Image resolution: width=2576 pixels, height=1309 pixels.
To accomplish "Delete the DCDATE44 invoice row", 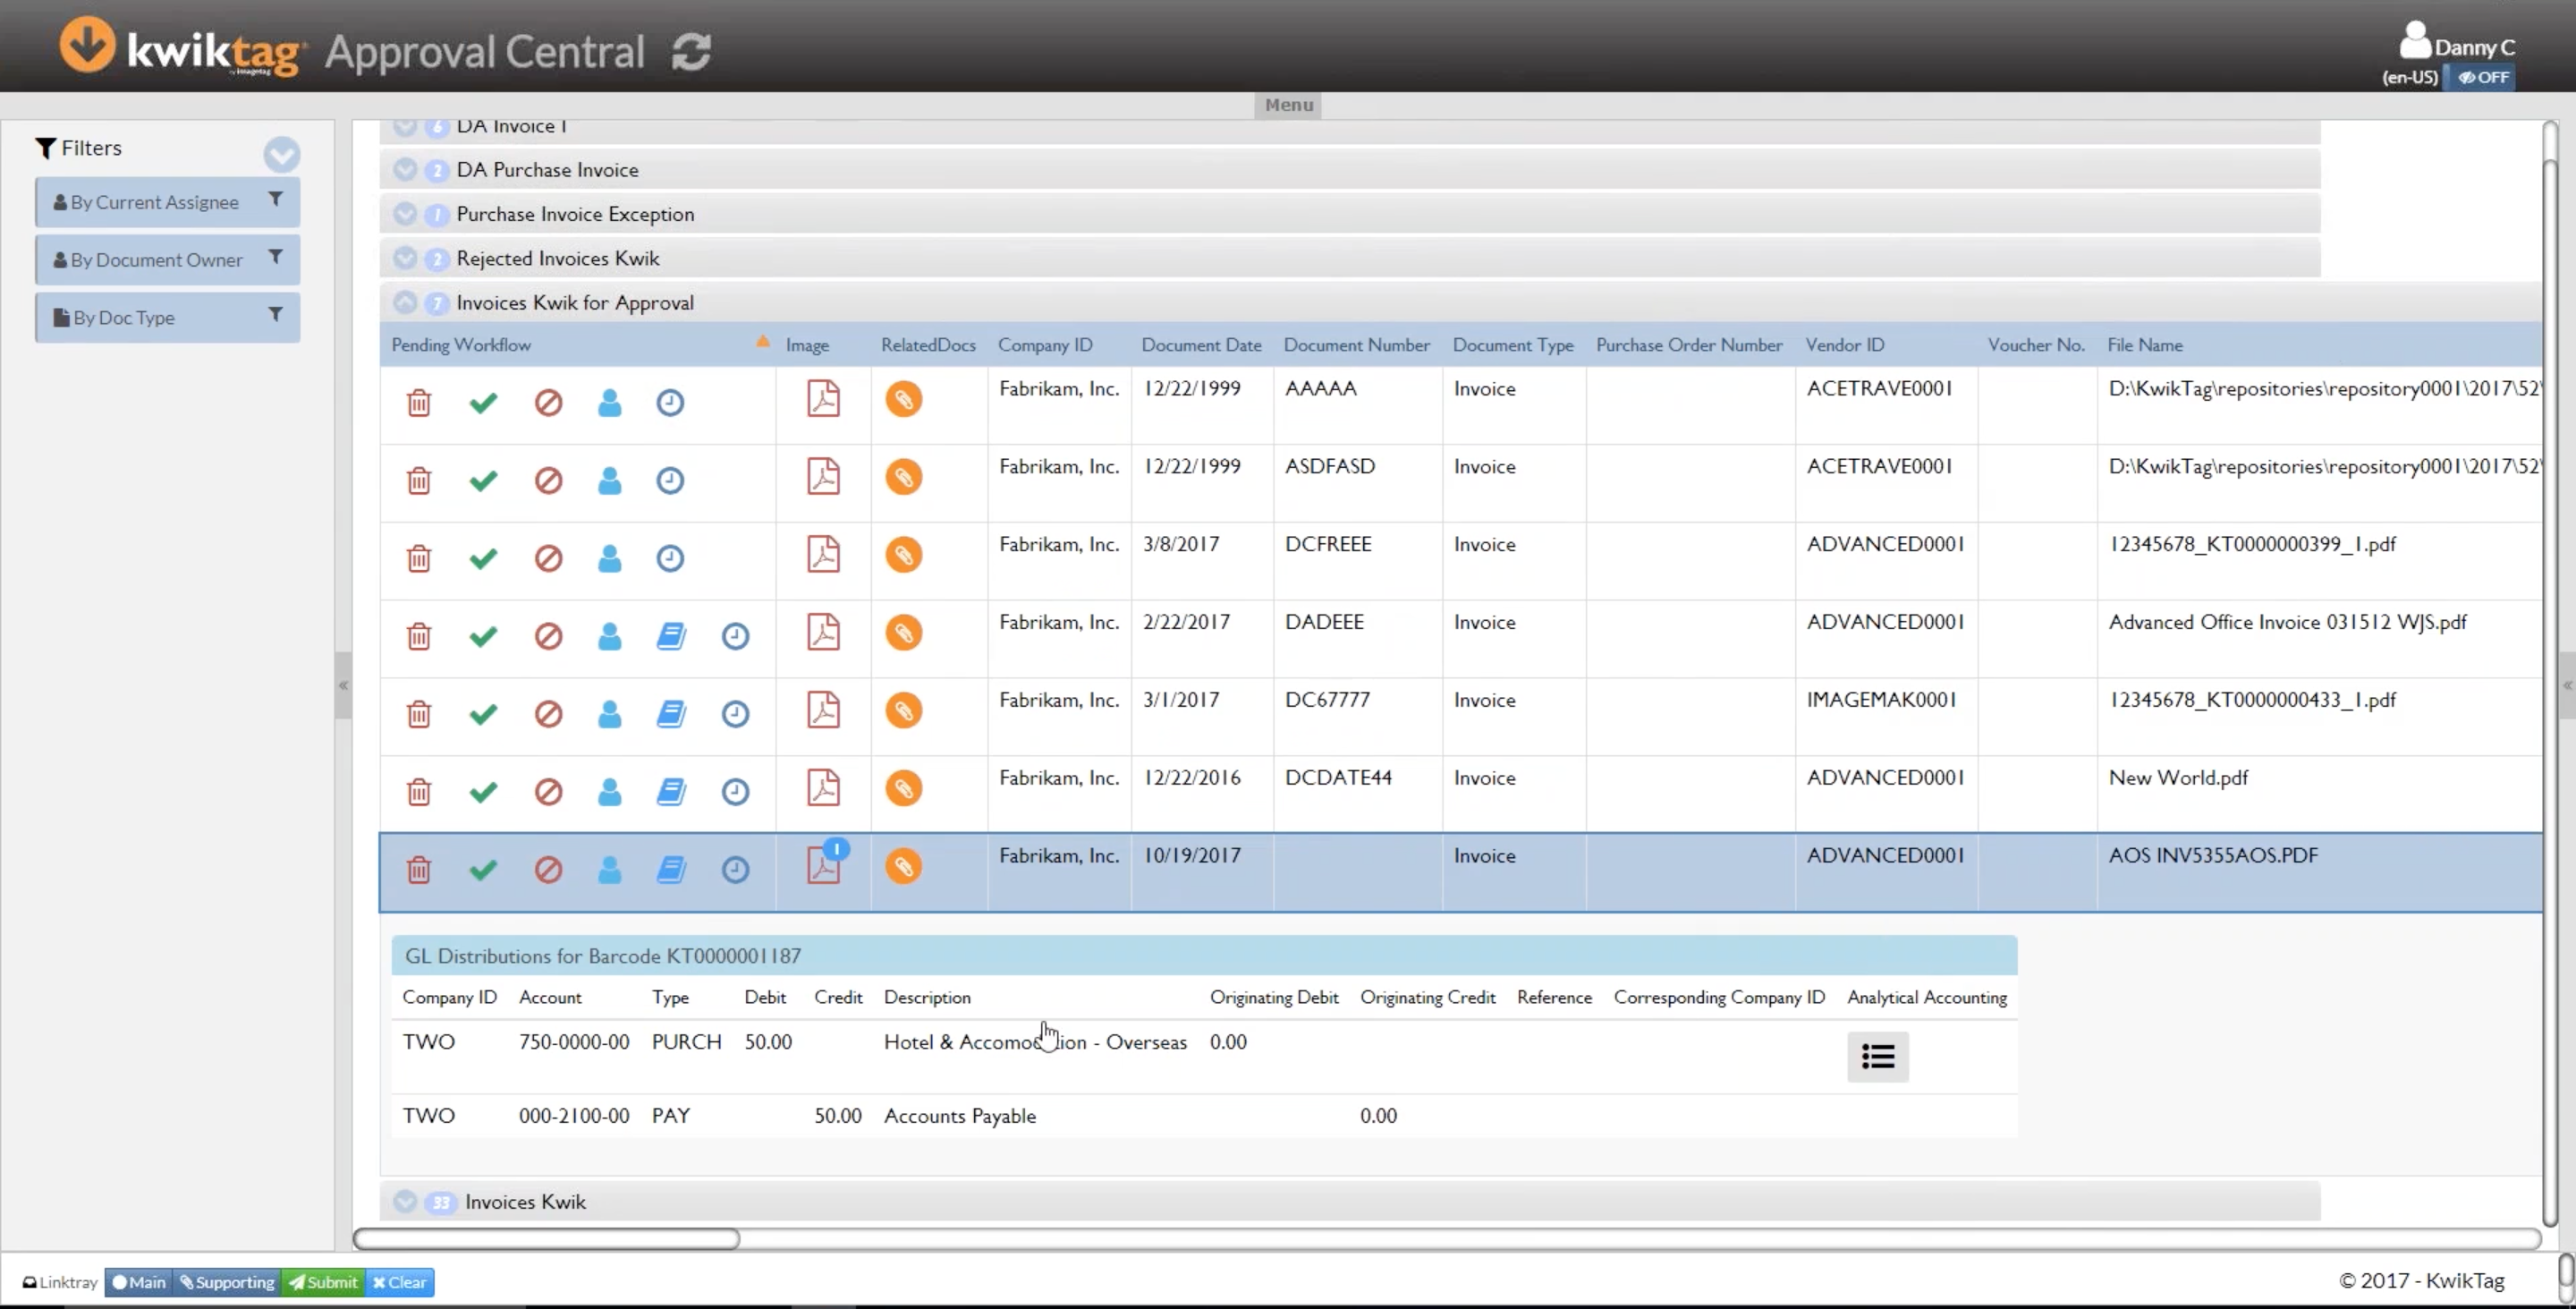I will pyautogui.click(x=419, y=792).
